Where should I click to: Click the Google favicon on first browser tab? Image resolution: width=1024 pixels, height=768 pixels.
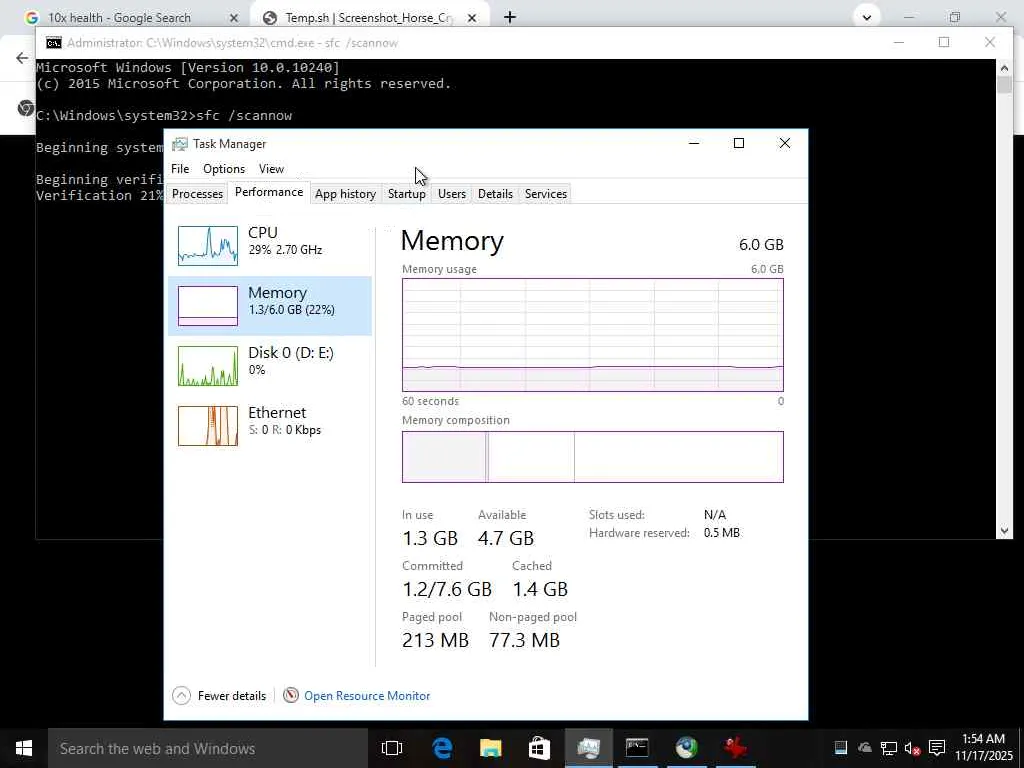(x=31, y=18)
